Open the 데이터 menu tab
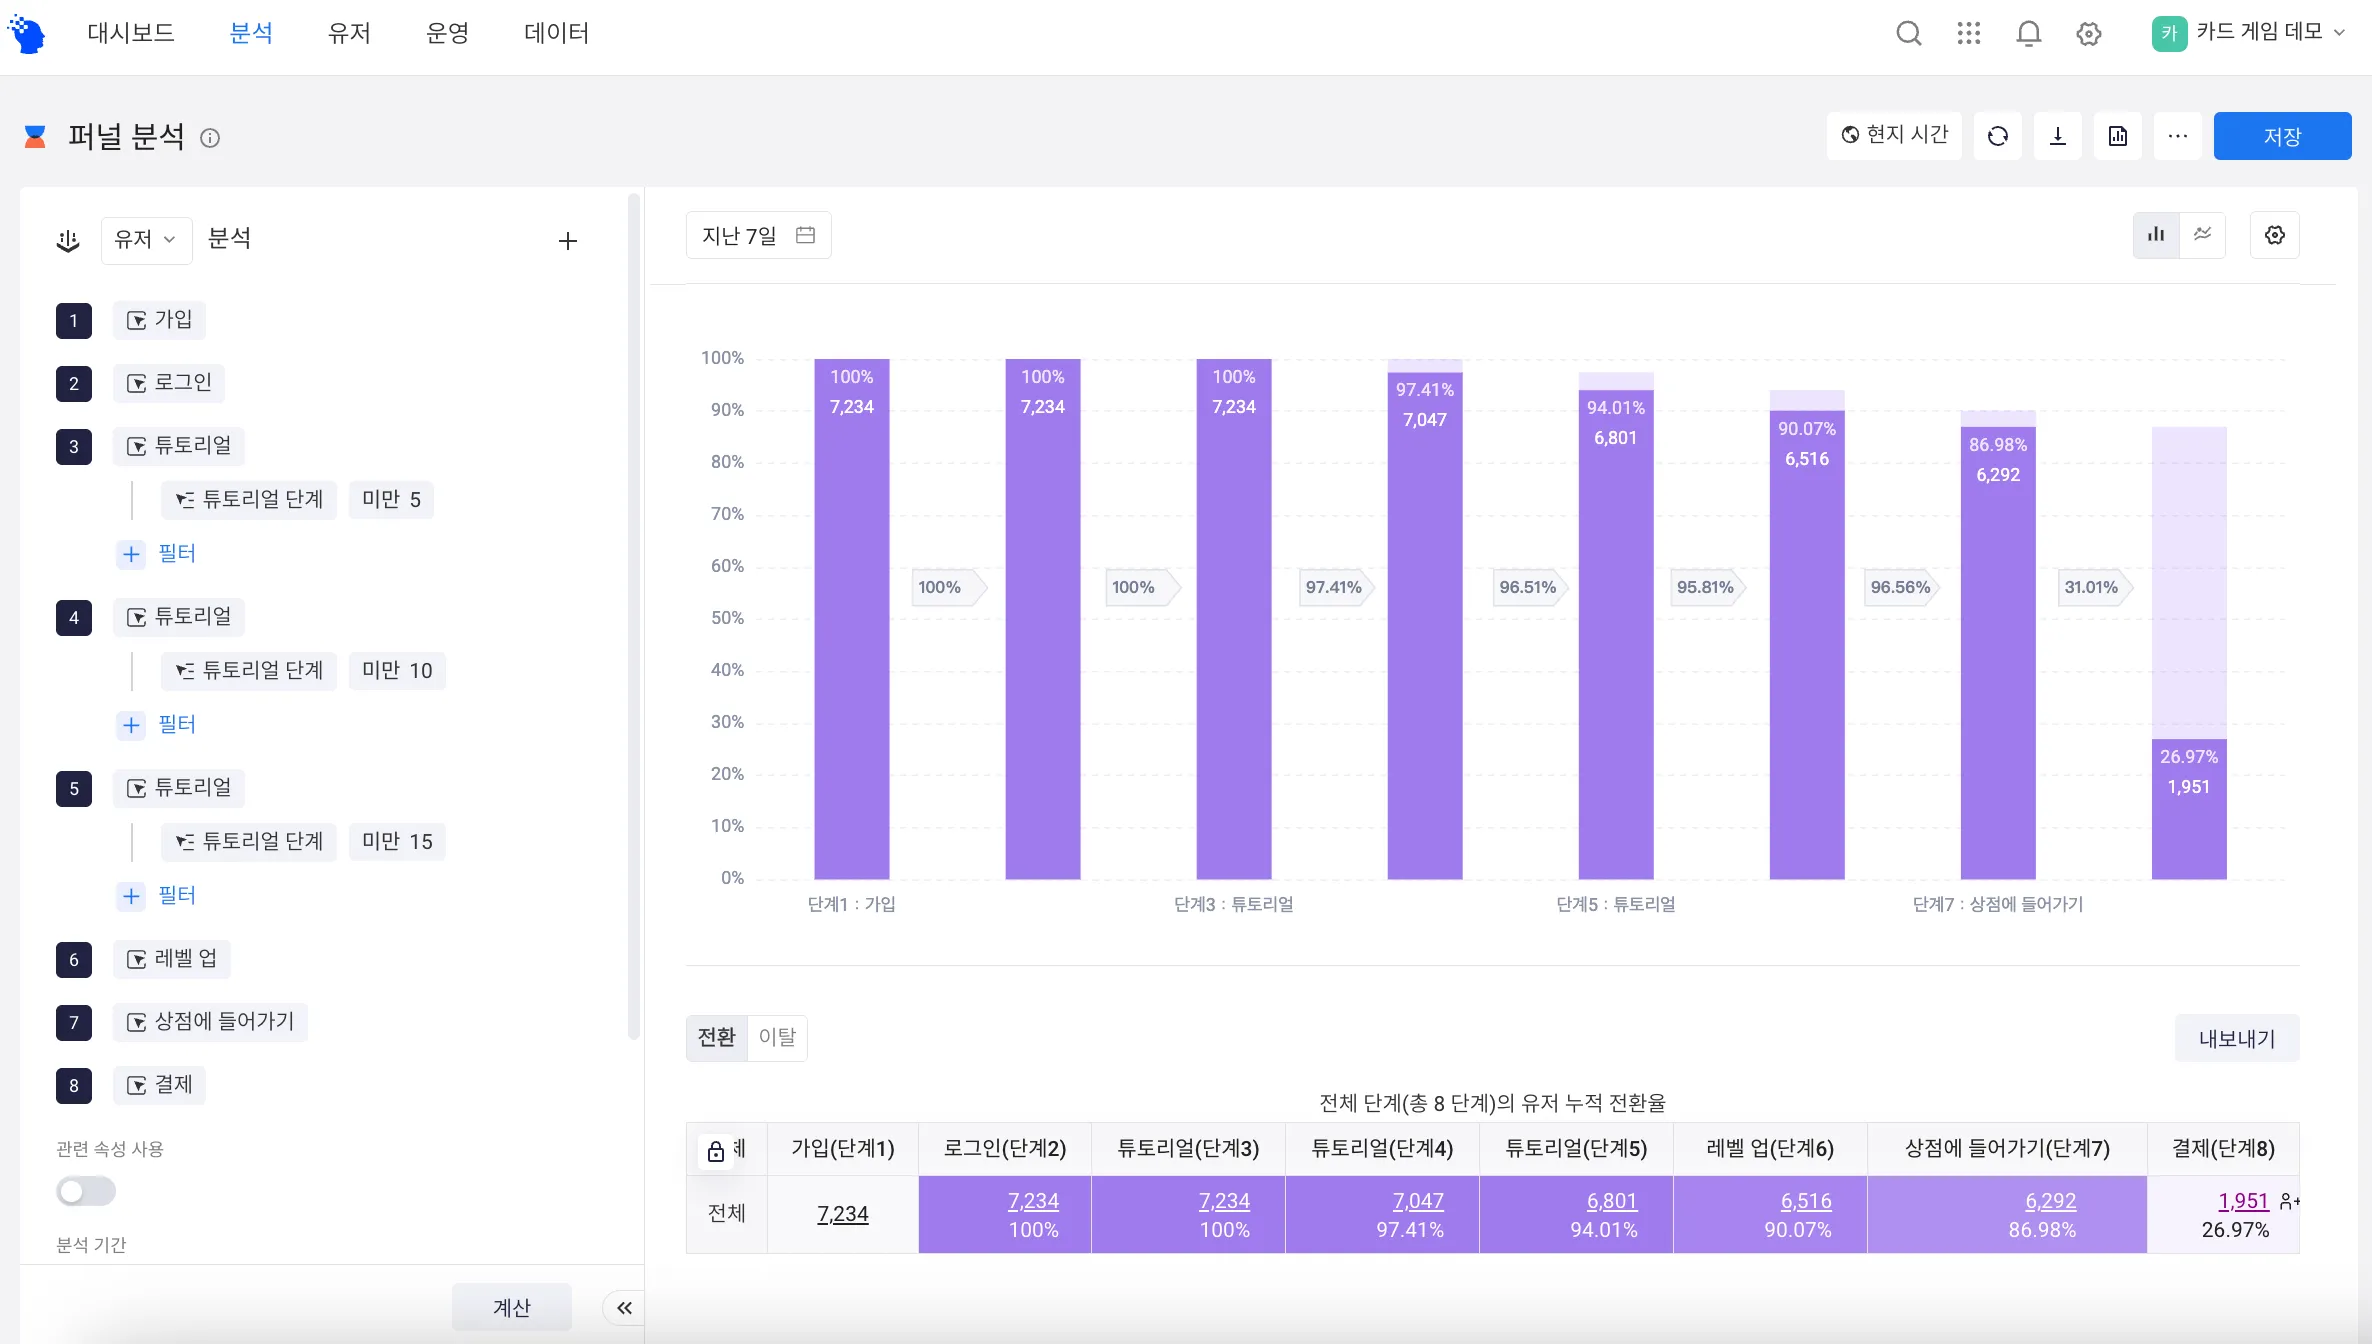 556,33
